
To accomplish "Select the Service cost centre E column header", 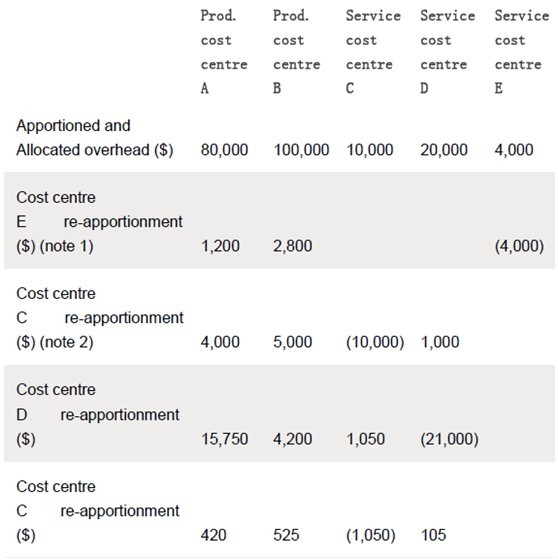I will pos(522,52).
